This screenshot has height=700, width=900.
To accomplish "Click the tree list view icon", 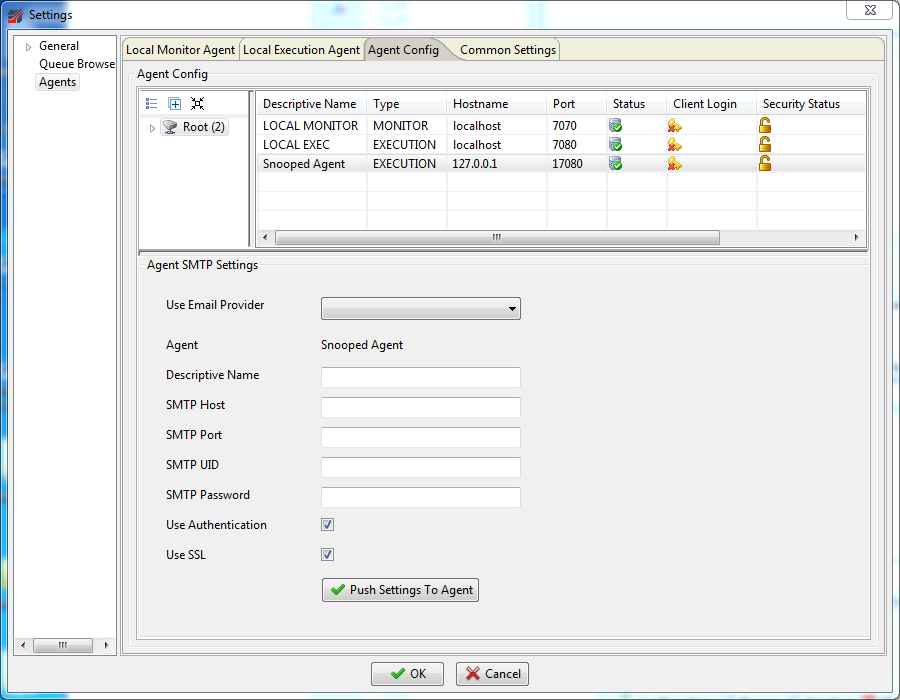I will tap(152, 103).
